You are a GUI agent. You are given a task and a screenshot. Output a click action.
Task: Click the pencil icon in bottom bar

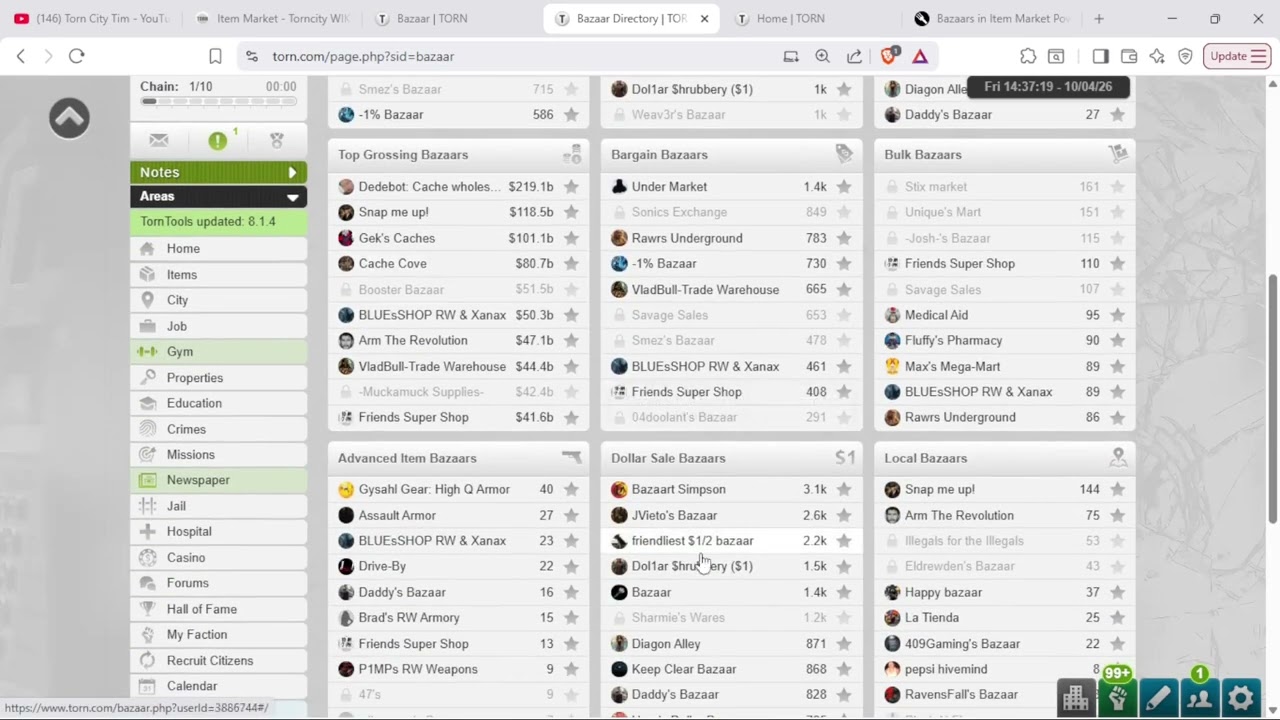pos(1158,698)
